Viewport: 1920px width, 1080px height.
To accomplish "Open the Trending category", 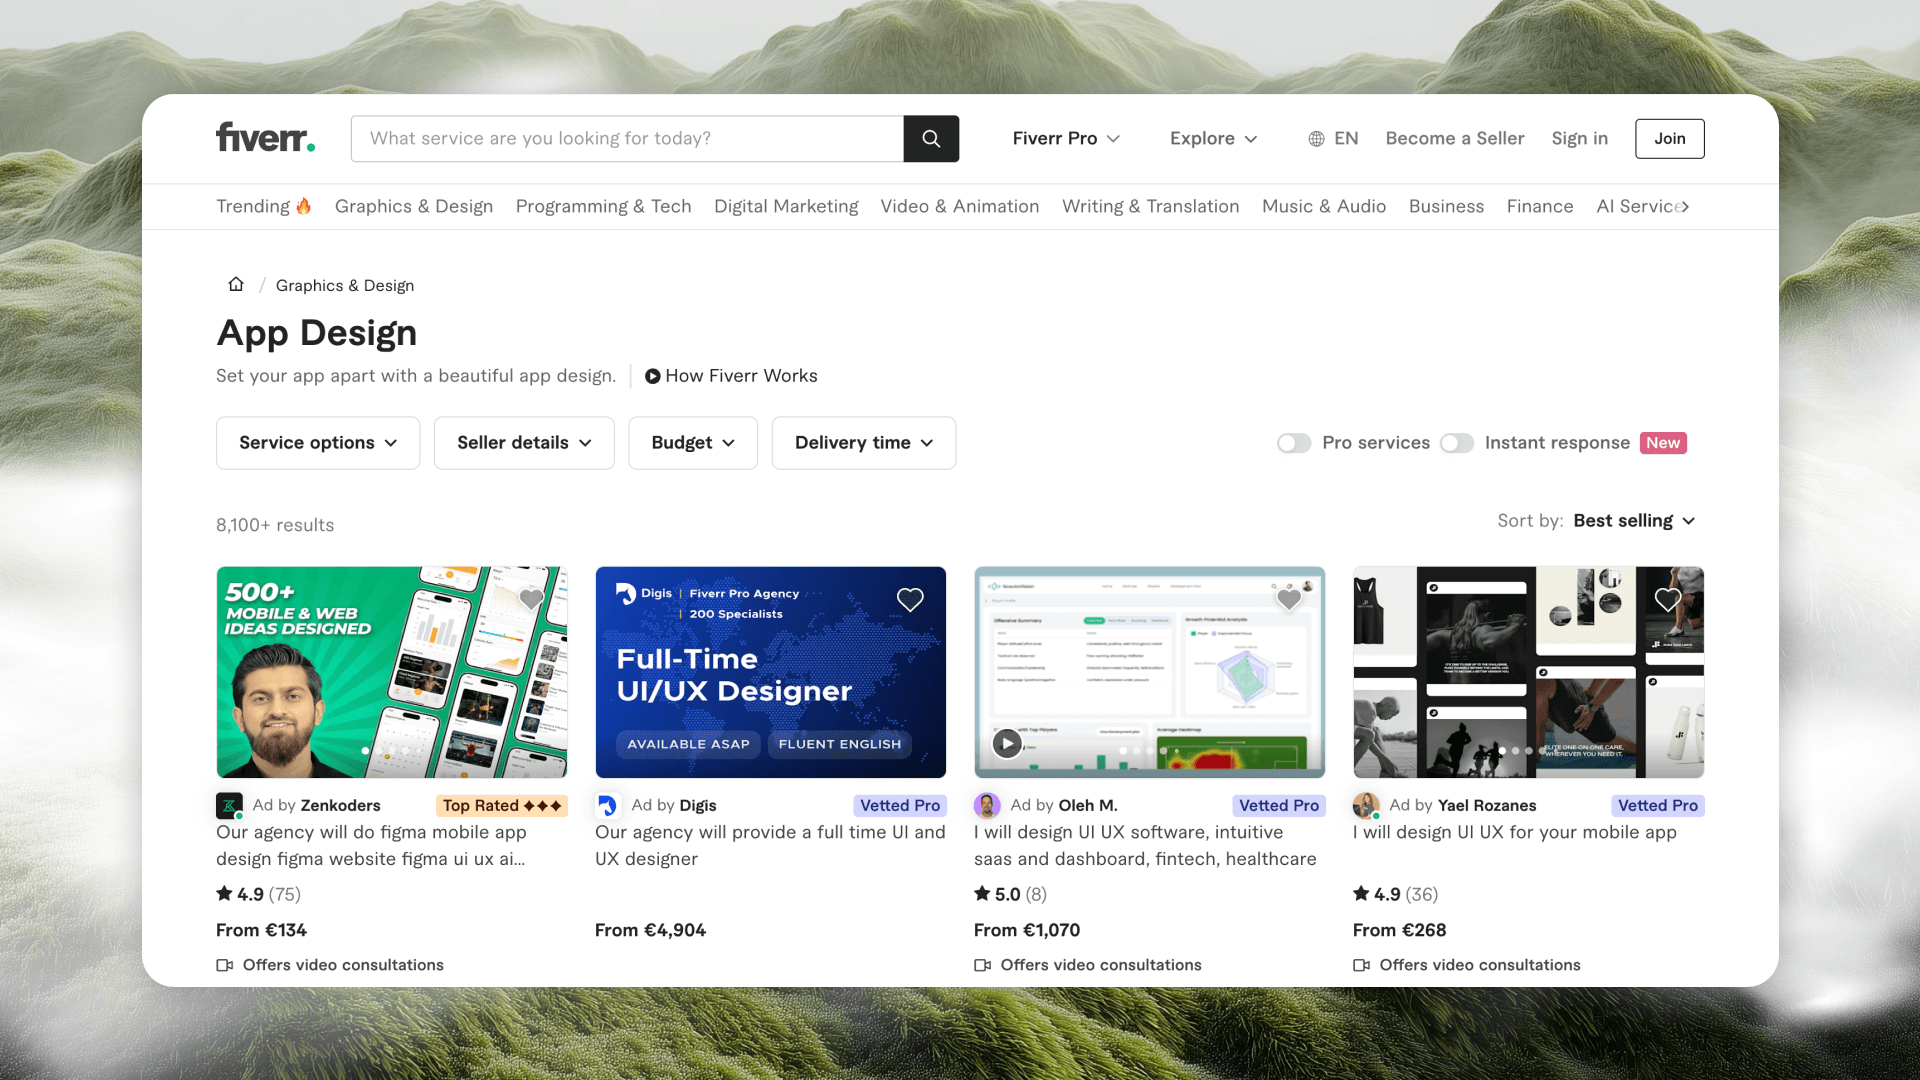I will point(264,206).
